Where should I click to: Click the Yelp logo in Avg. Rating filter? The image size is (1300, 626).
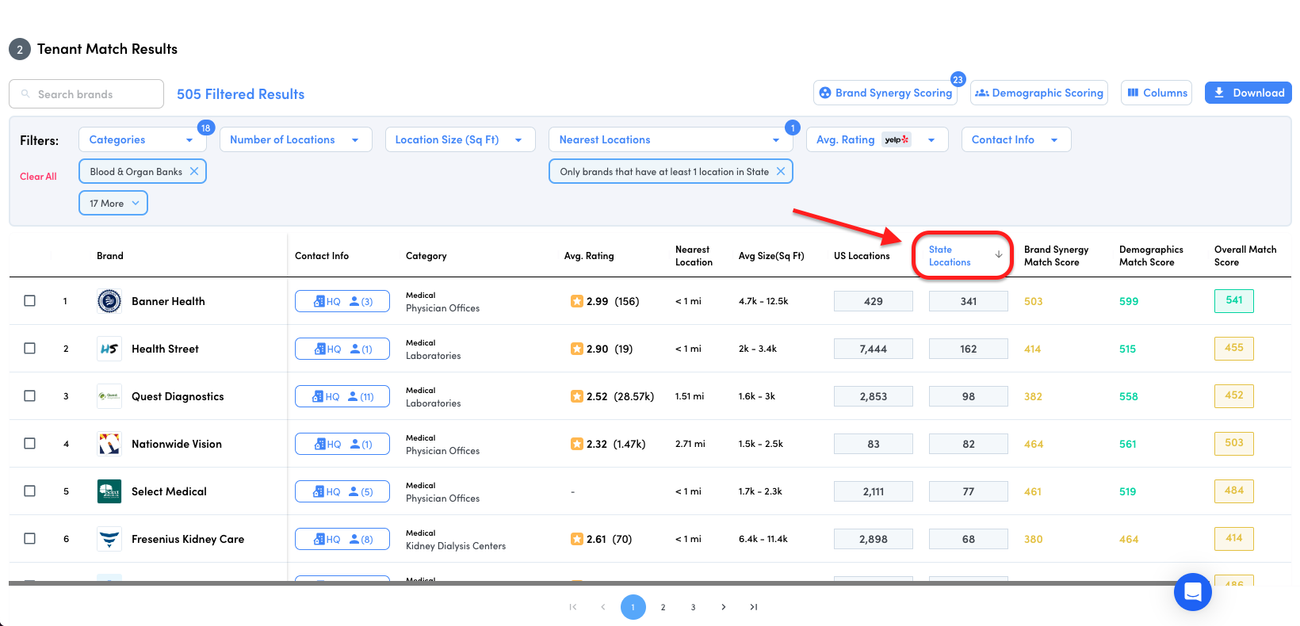tap(897, 140)
